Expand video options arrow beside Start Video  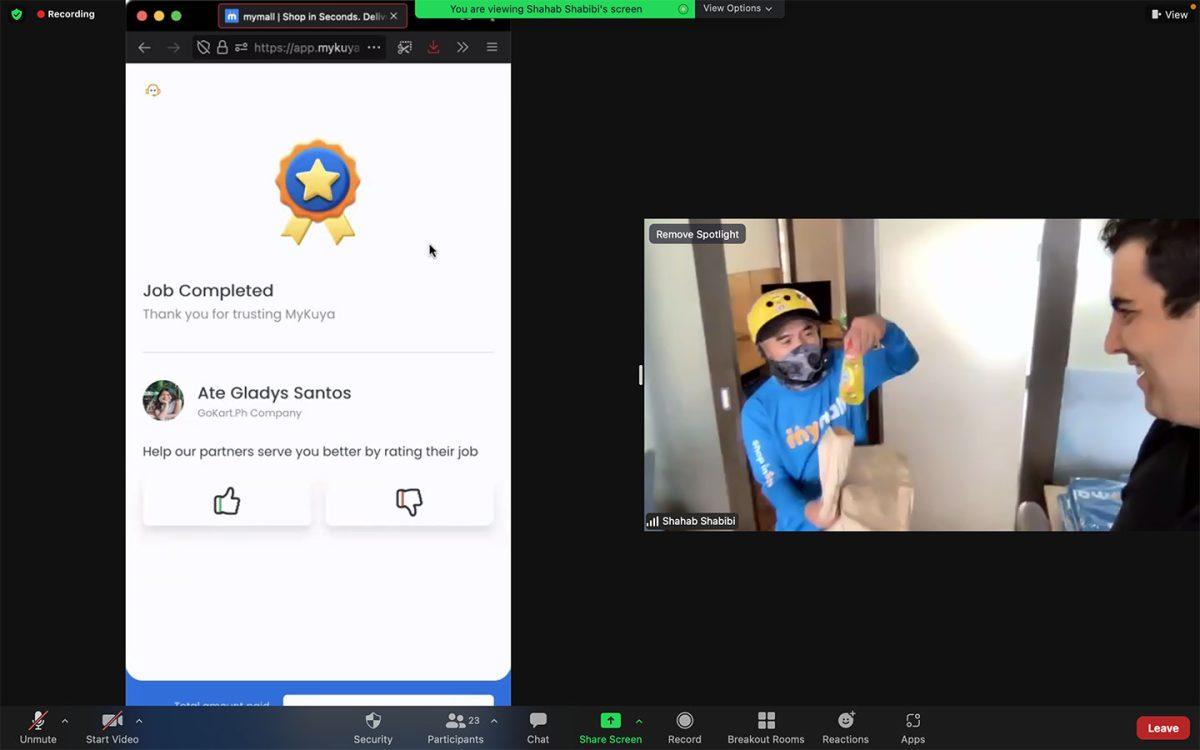click(x=139, y=720)
